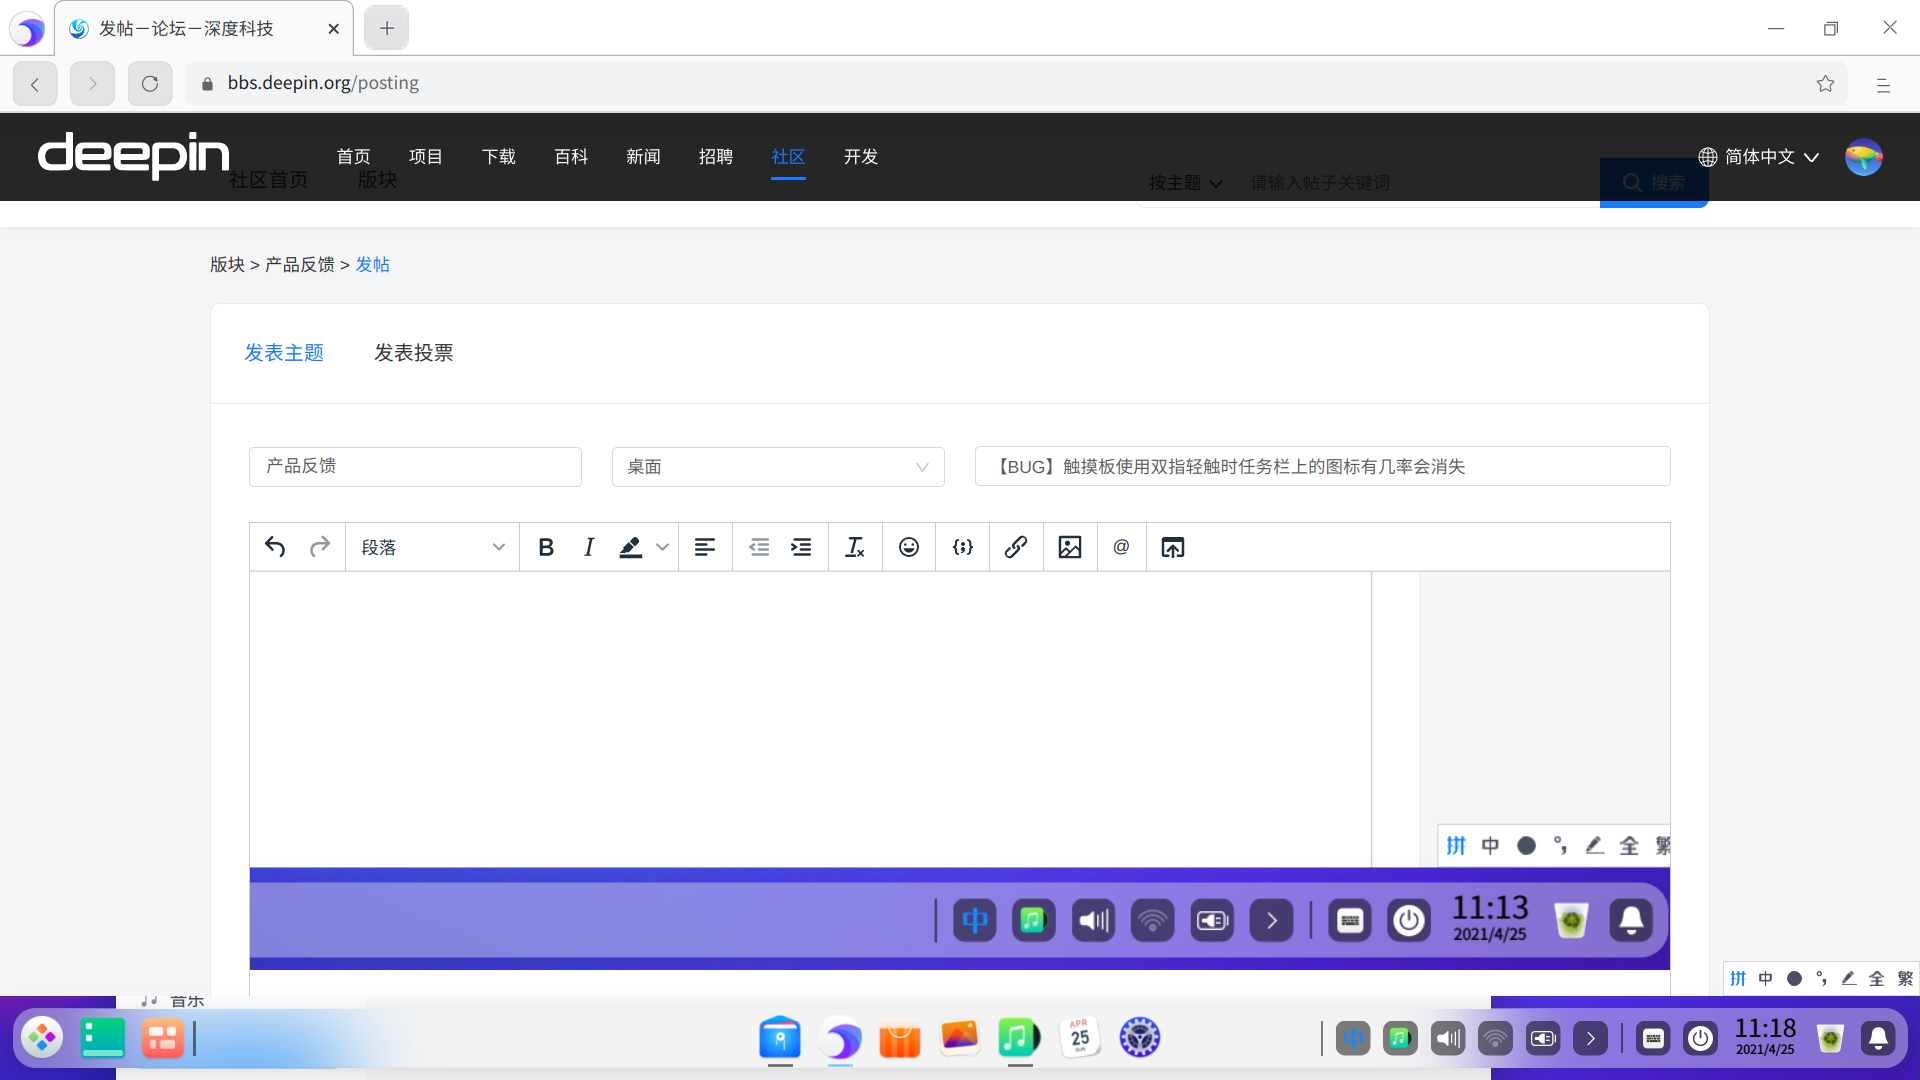Expand the 桌面 category dropdown
Screen dimensions: 1920x1080
777,467
